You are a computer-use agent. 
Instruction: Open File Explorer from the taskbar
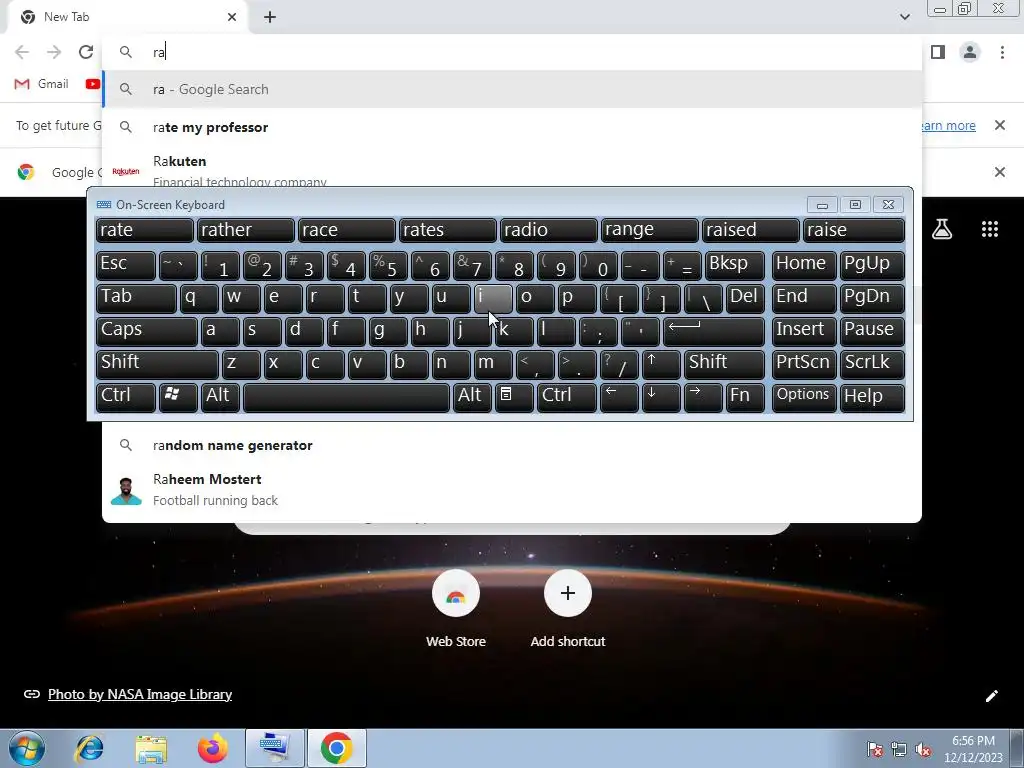(x=151, y=748)
